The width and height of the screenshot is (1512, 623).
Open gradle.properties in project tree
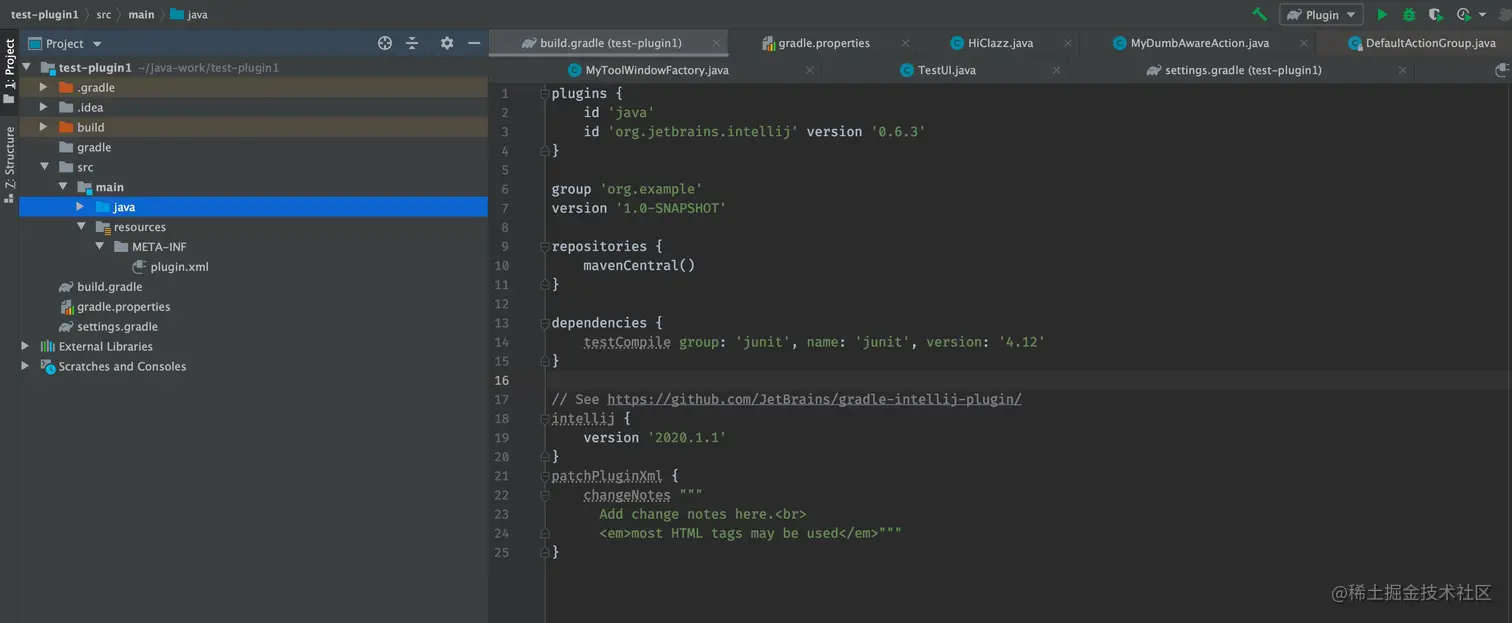point(124,307)
